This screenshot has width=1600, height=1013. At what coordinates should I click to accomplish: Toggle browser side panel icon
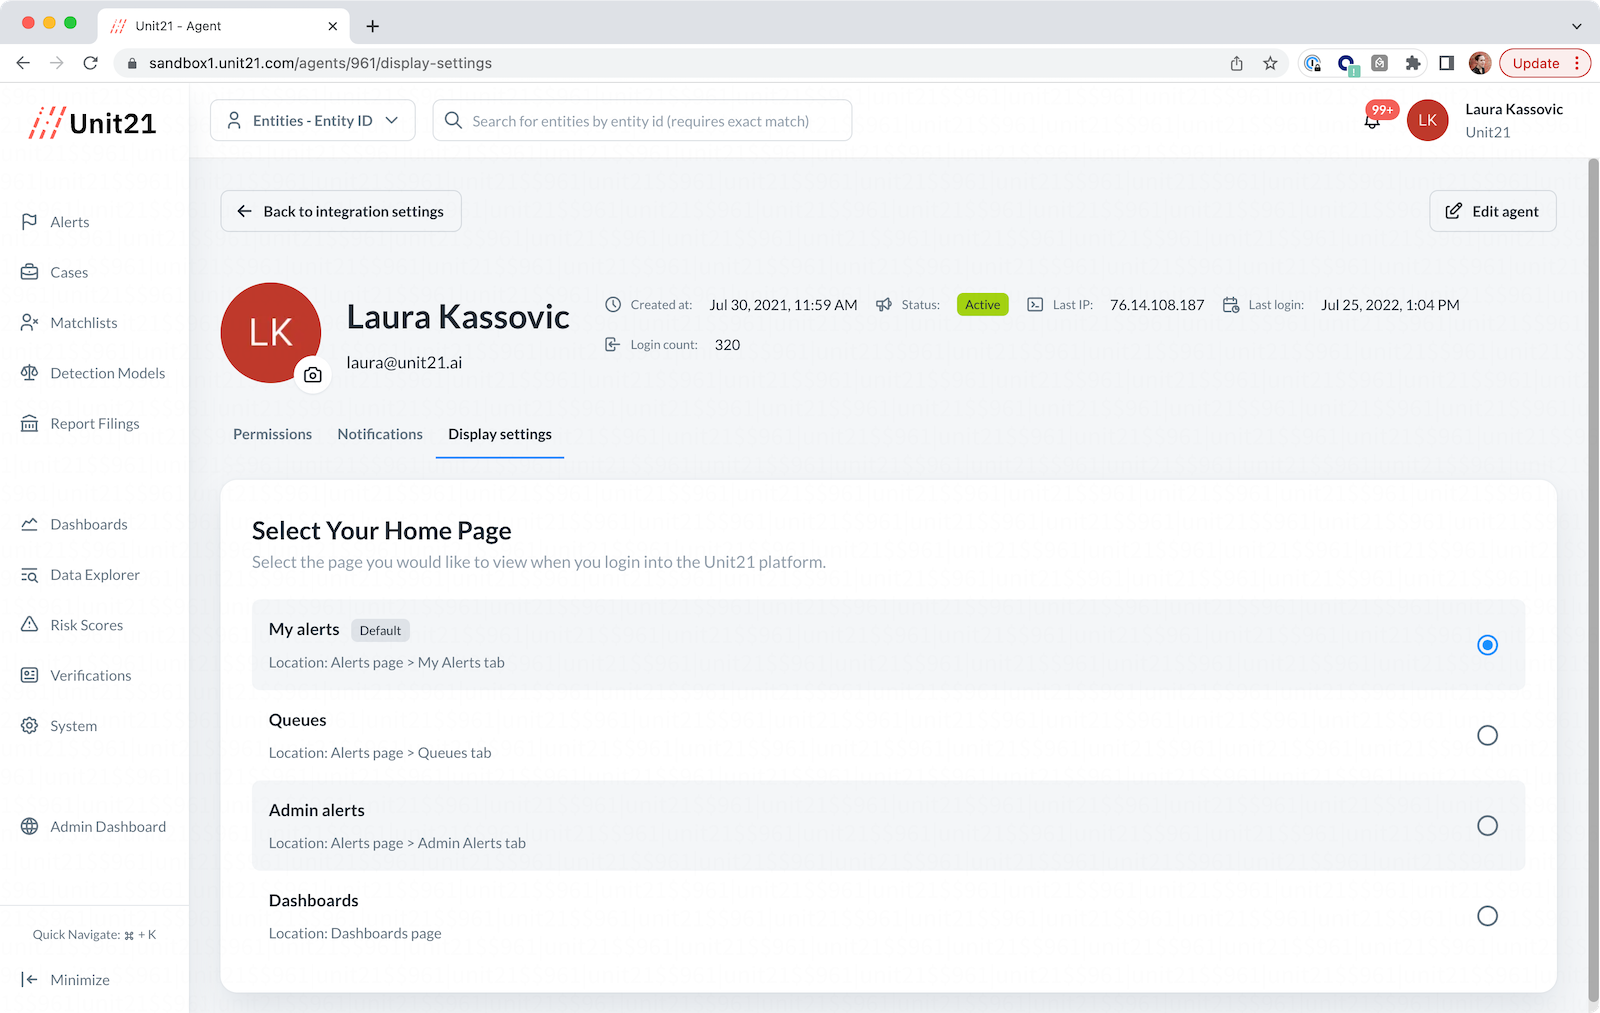1446,63
